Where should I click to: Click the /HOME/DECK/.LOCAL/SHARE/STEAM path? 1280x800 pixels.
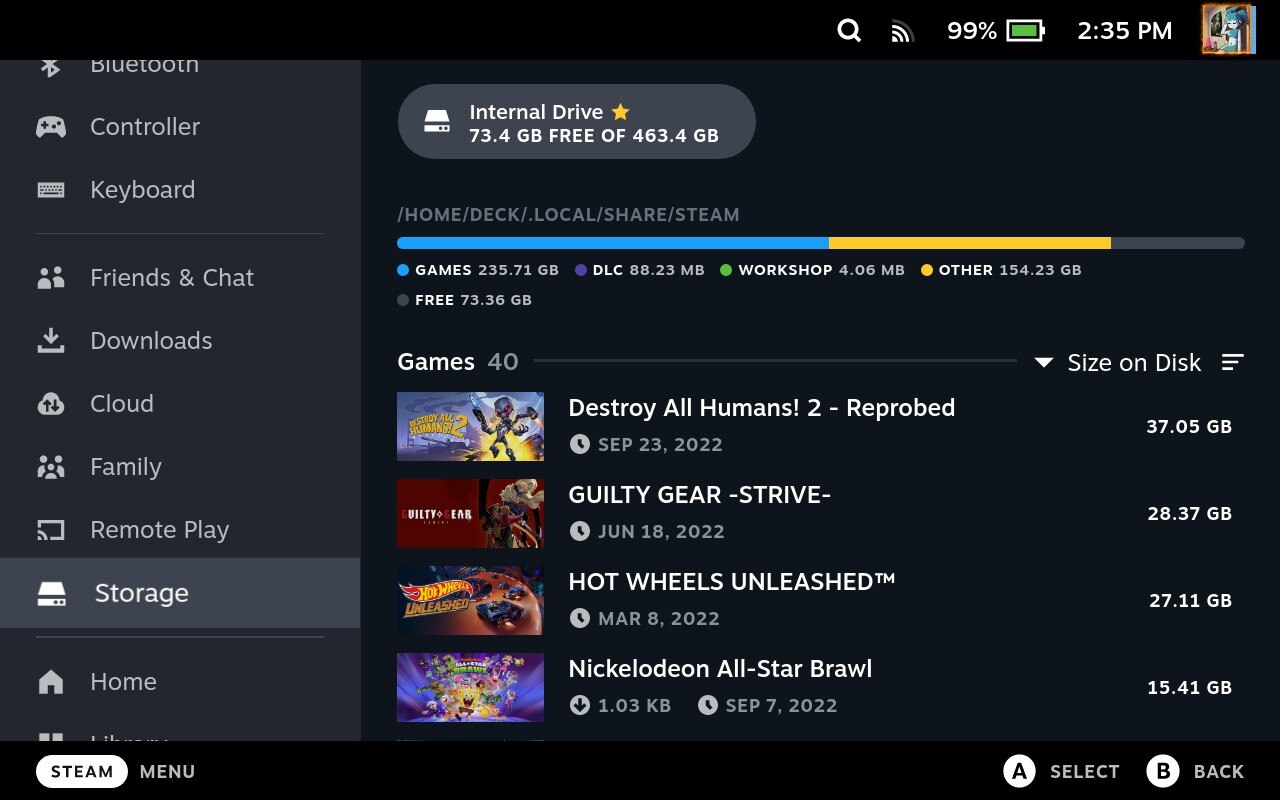coord(568,215)
